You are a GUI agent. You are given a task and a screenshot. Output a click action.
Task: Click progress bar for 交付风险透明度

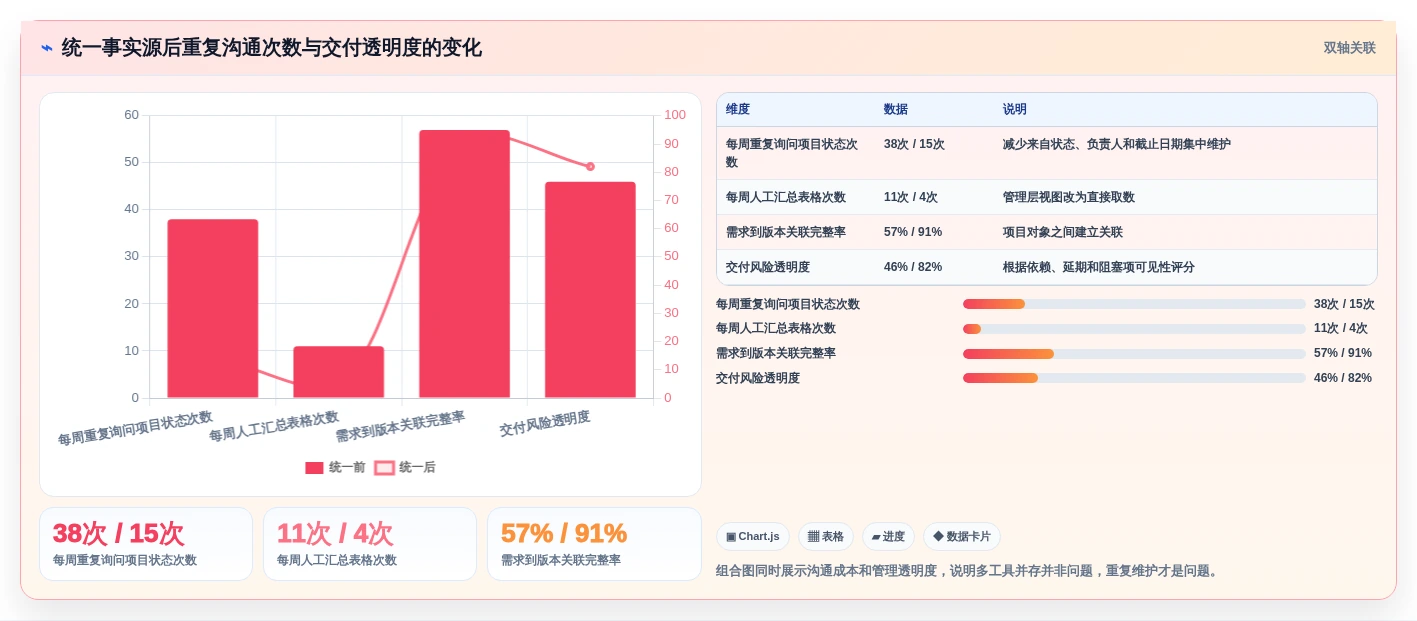[1134, 378]
